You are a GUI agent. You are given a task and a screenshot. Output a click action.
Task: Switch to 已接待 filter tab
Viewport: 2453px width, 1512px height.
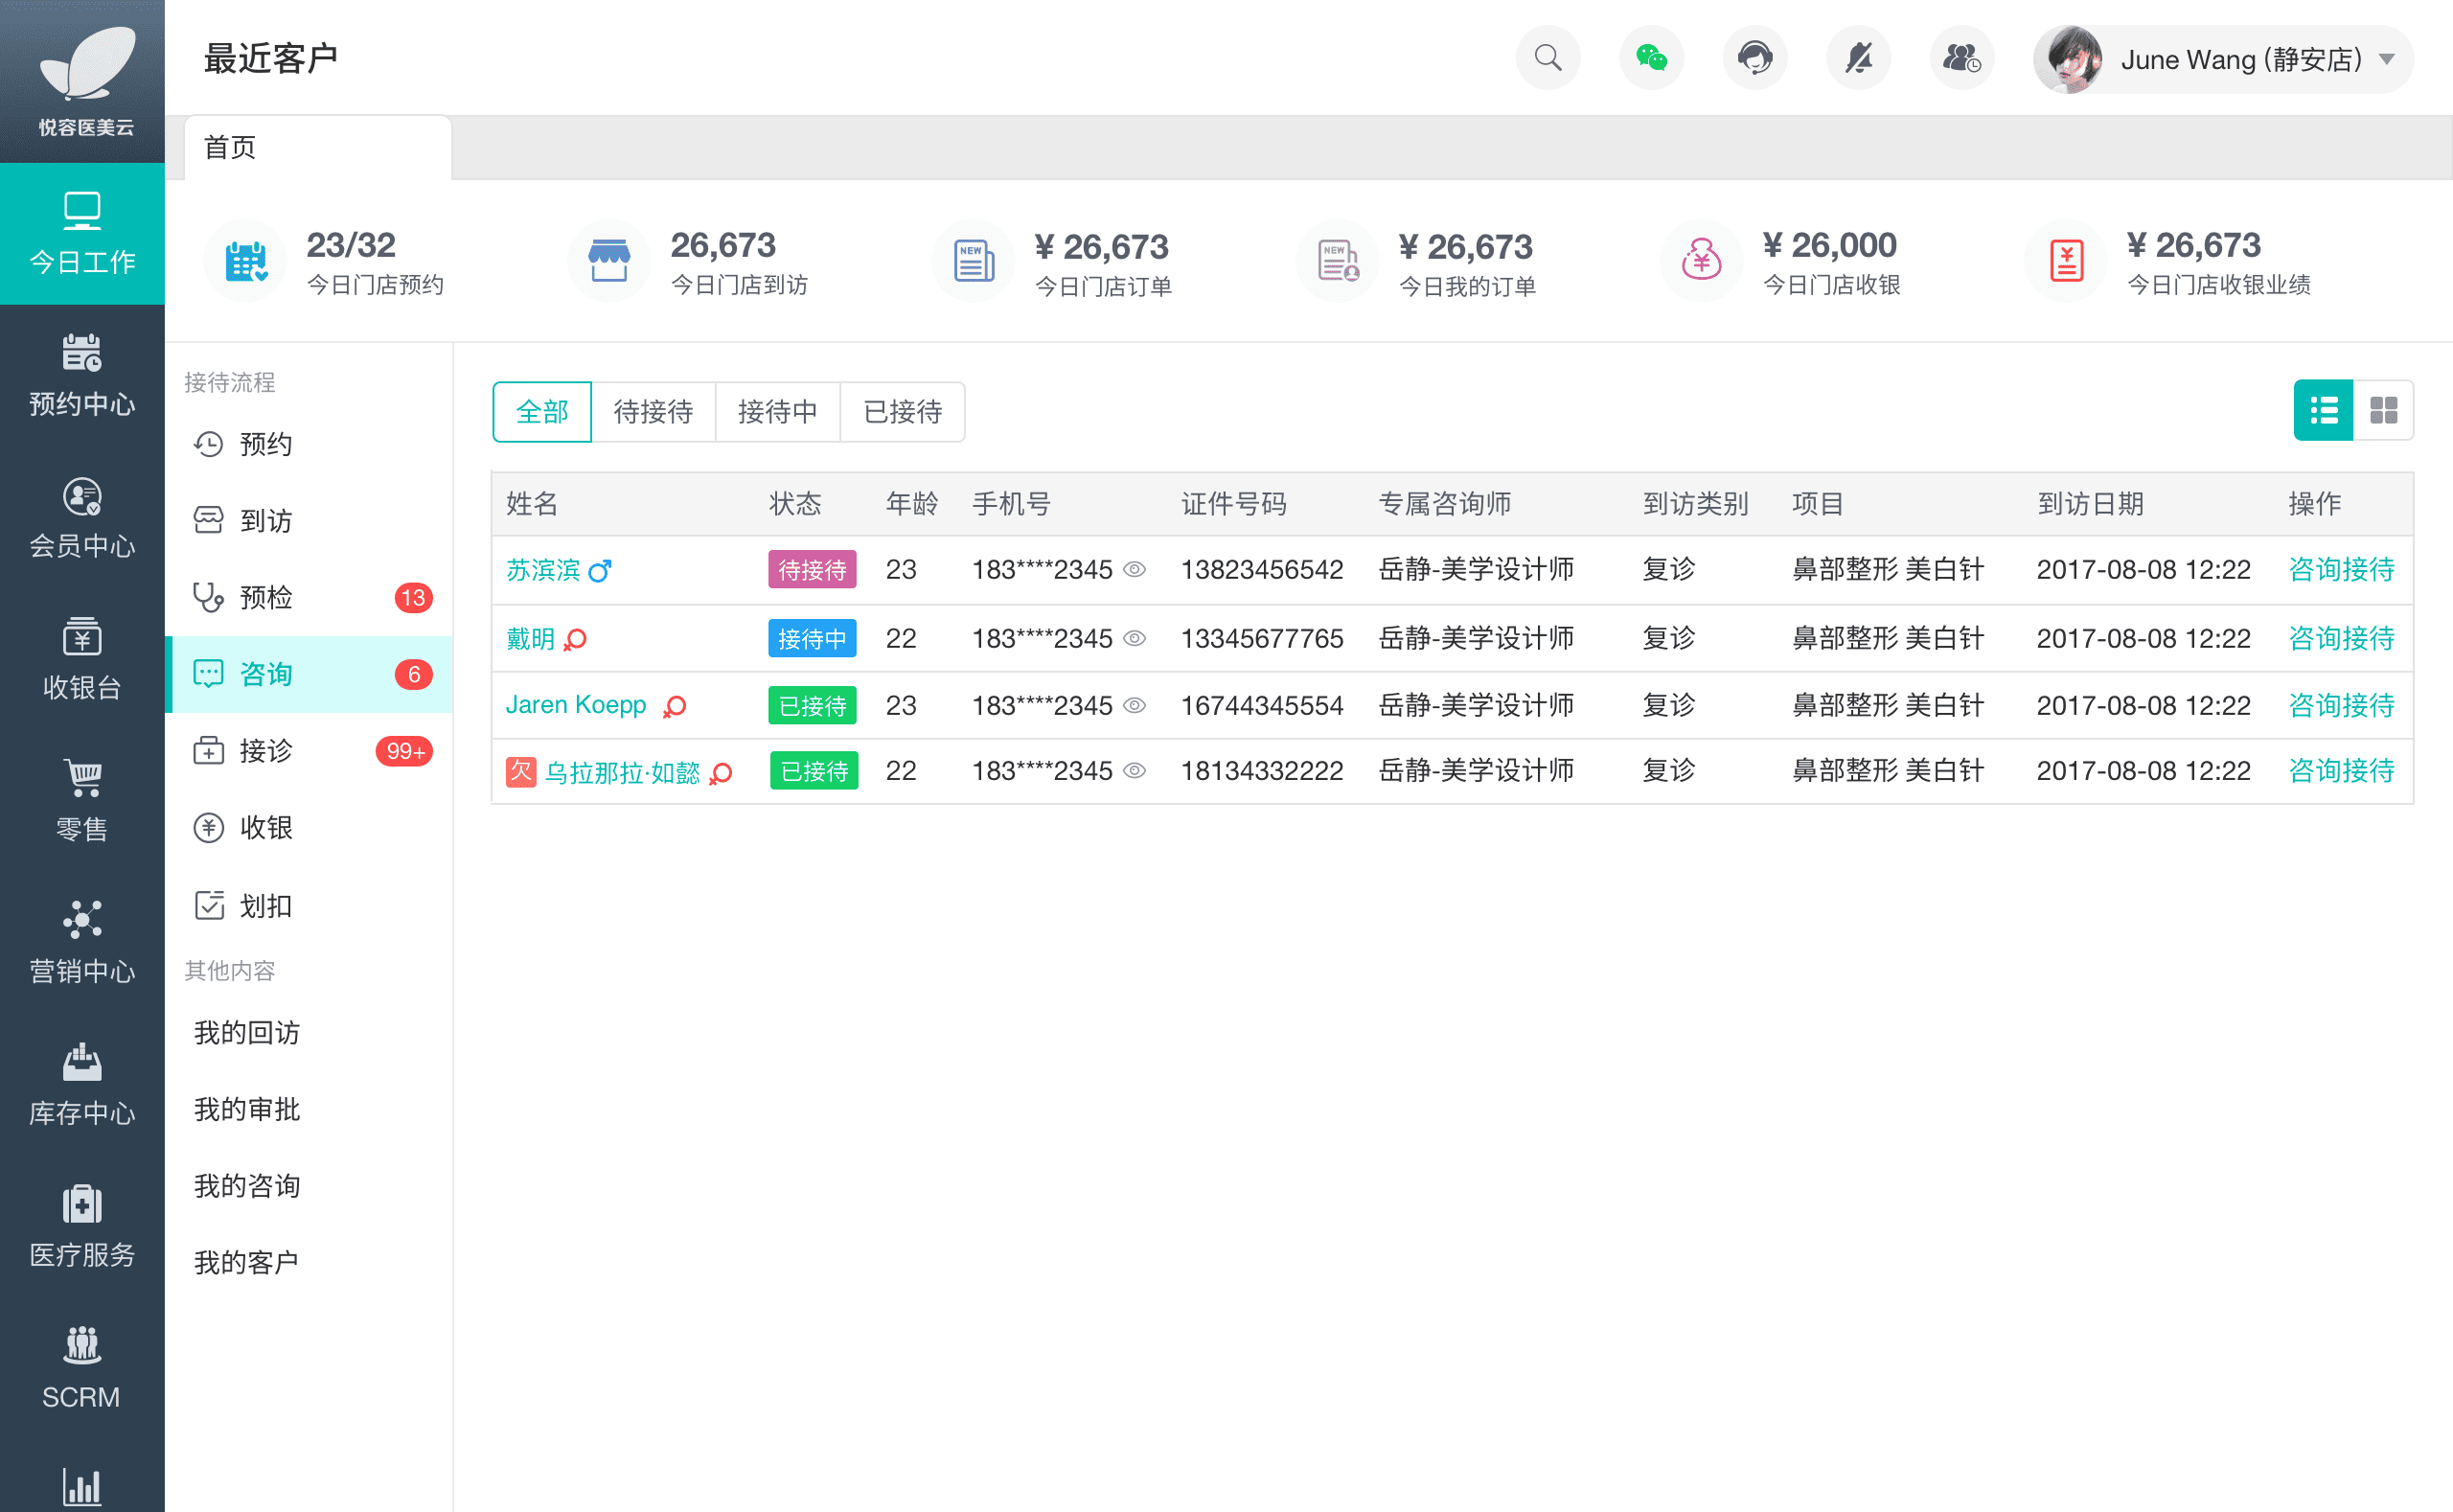pyautogui.click(x=902, y=411)
